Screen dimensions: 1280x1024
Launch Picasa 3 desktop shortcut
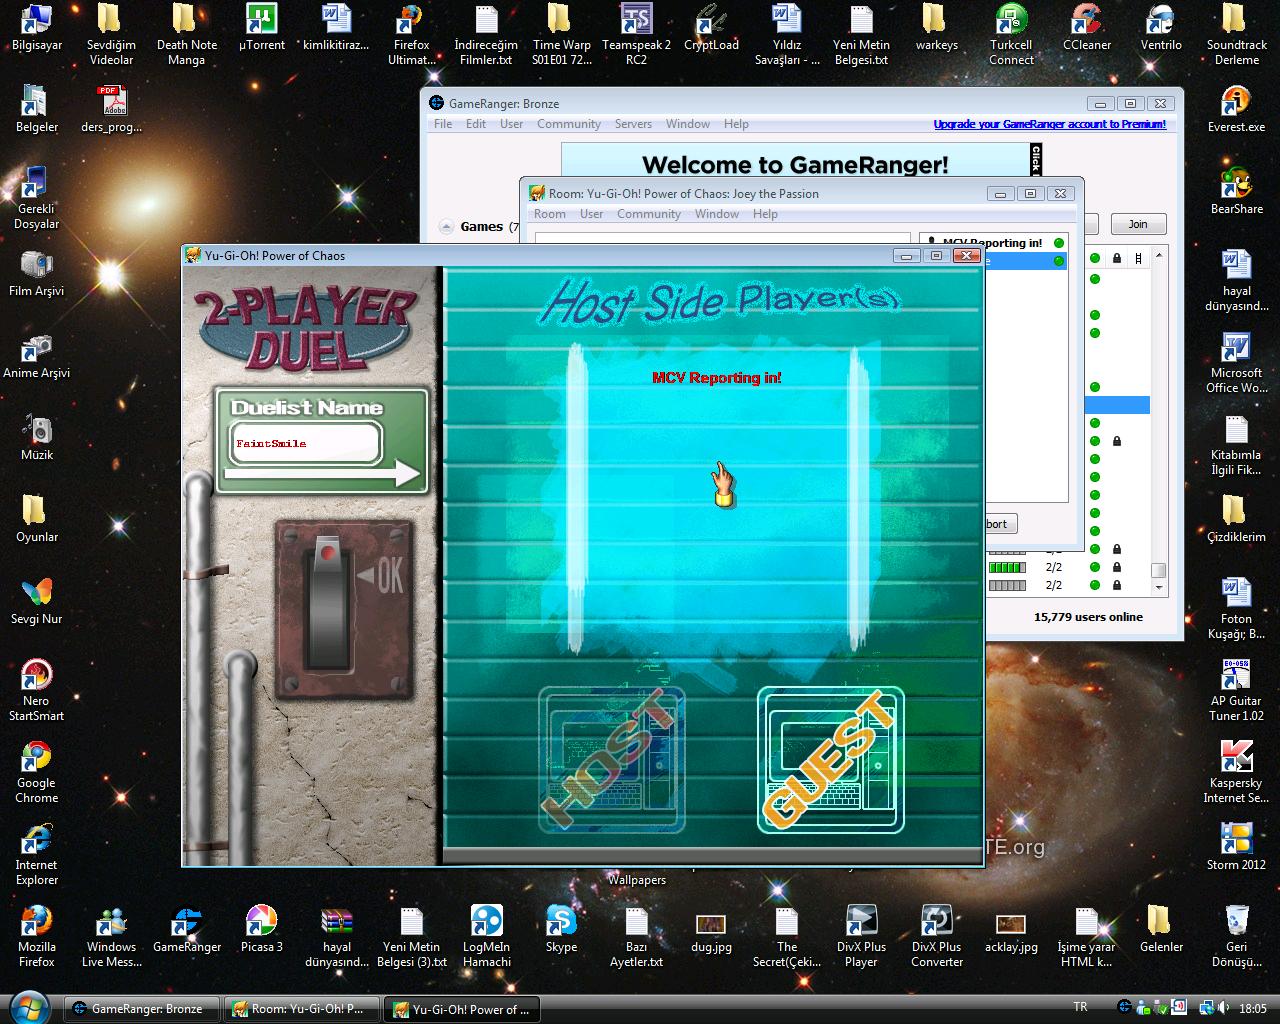click(x=262, y=930)
